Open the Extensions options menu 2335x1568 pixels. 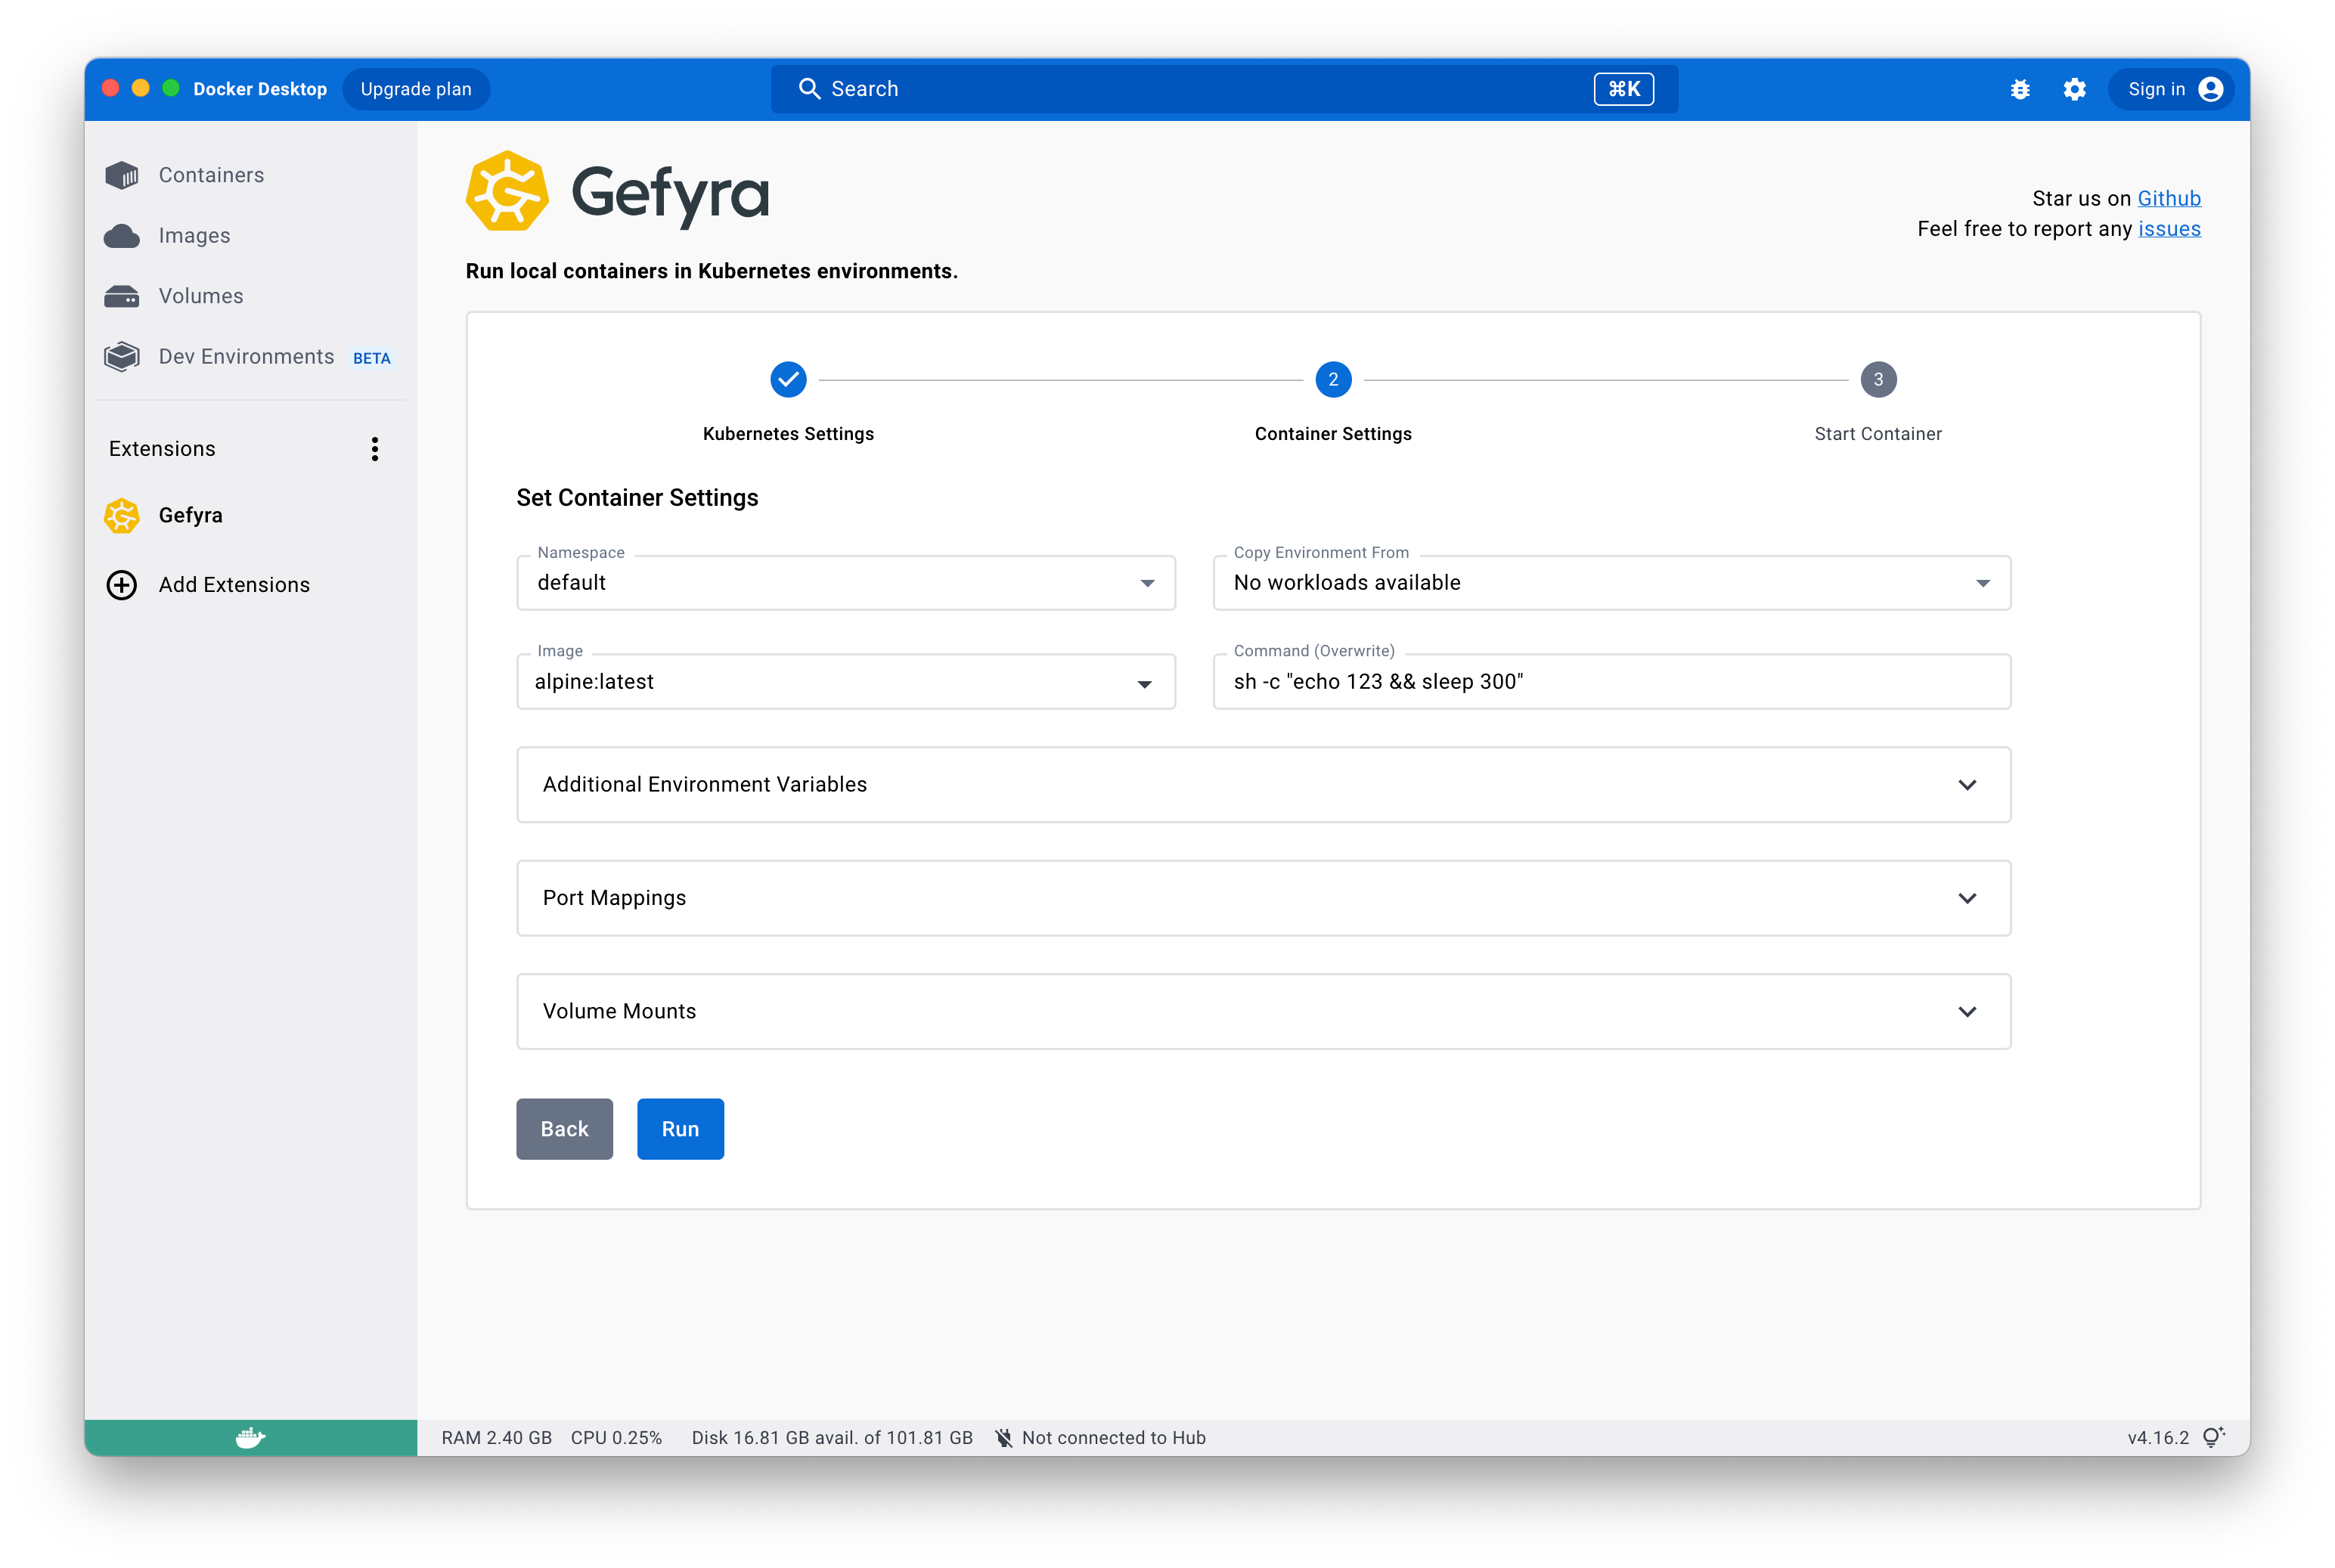[375, 449]
